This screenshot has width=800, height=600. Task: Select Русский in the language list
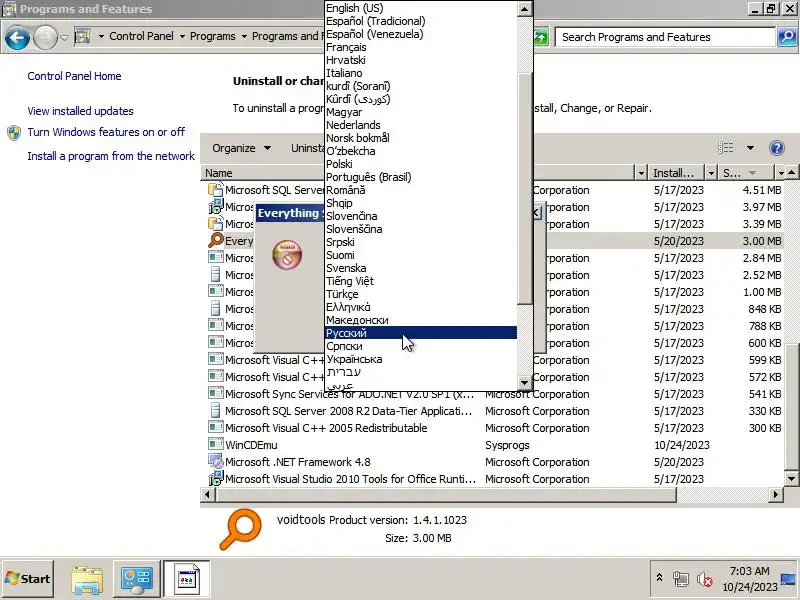pos(421,333)
